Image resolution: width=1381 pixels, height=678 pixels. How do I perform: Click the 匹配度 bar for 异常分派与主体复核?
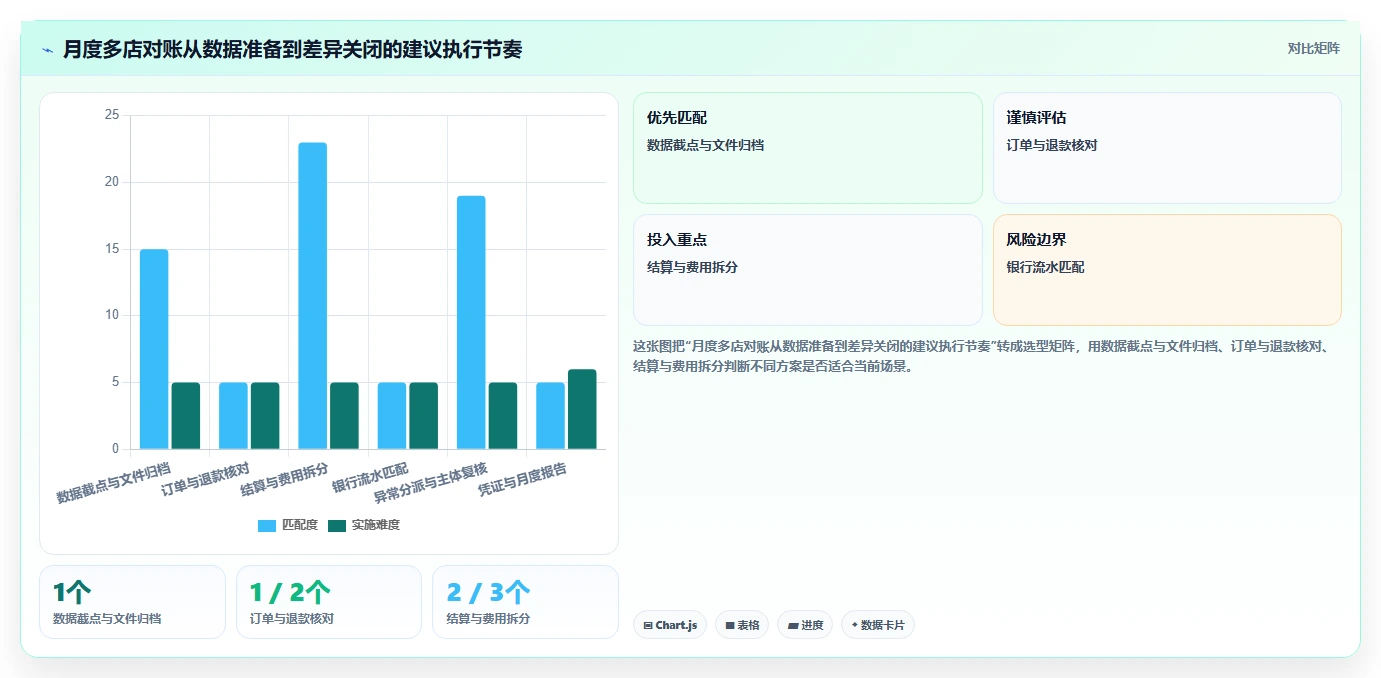tap(471, 322)
